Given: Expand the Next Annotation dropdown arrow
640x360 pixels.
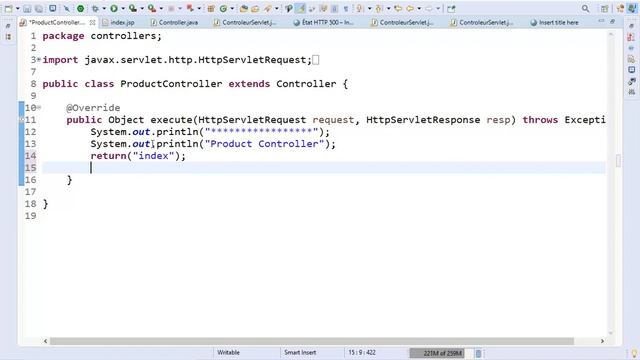Looking at the screenshot, I should [369, 9].
